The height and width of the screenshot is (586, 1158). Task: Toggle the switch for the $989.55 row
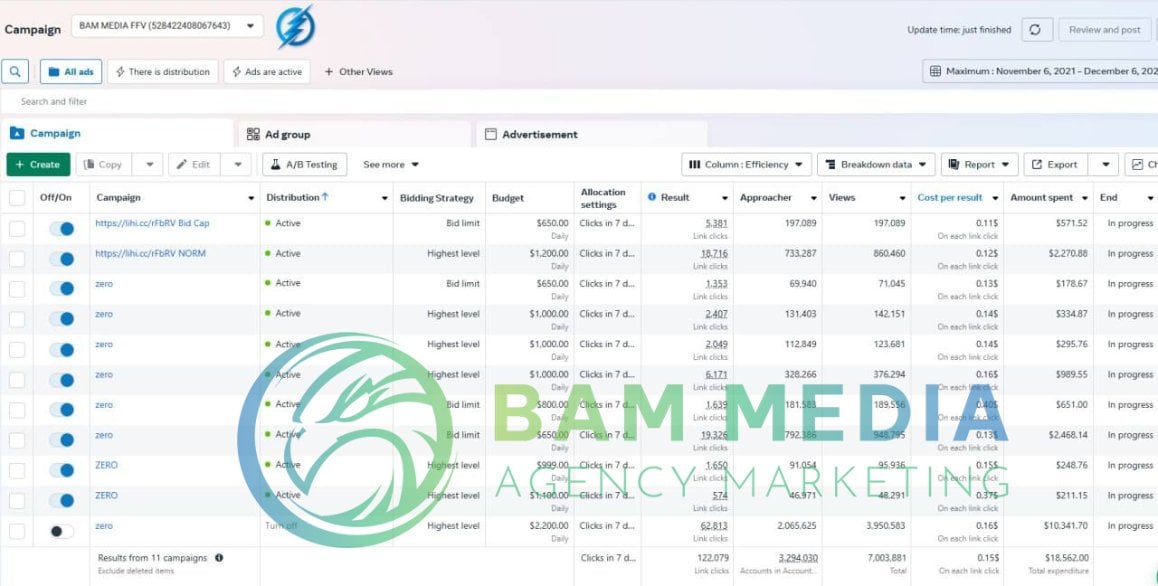point(62,380)
